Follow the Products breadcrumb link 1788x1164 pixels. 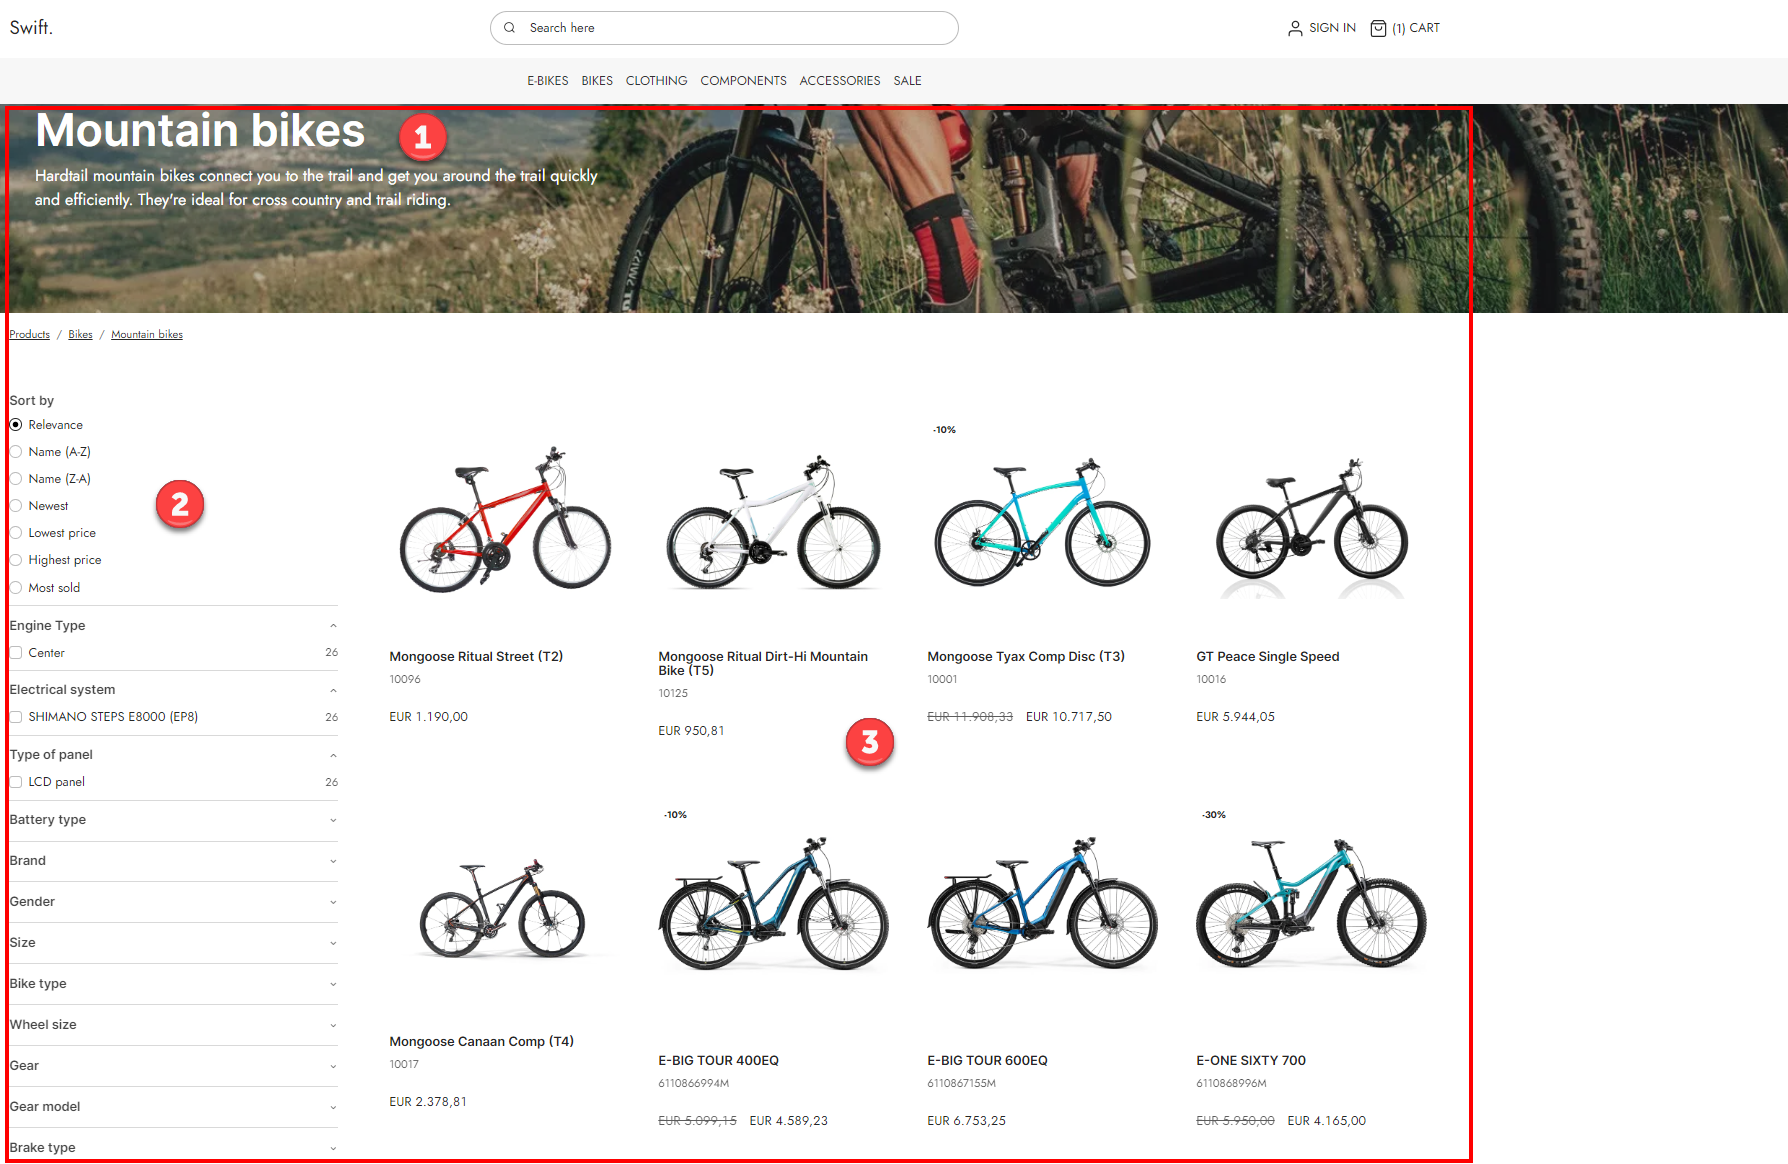point(30,335)
